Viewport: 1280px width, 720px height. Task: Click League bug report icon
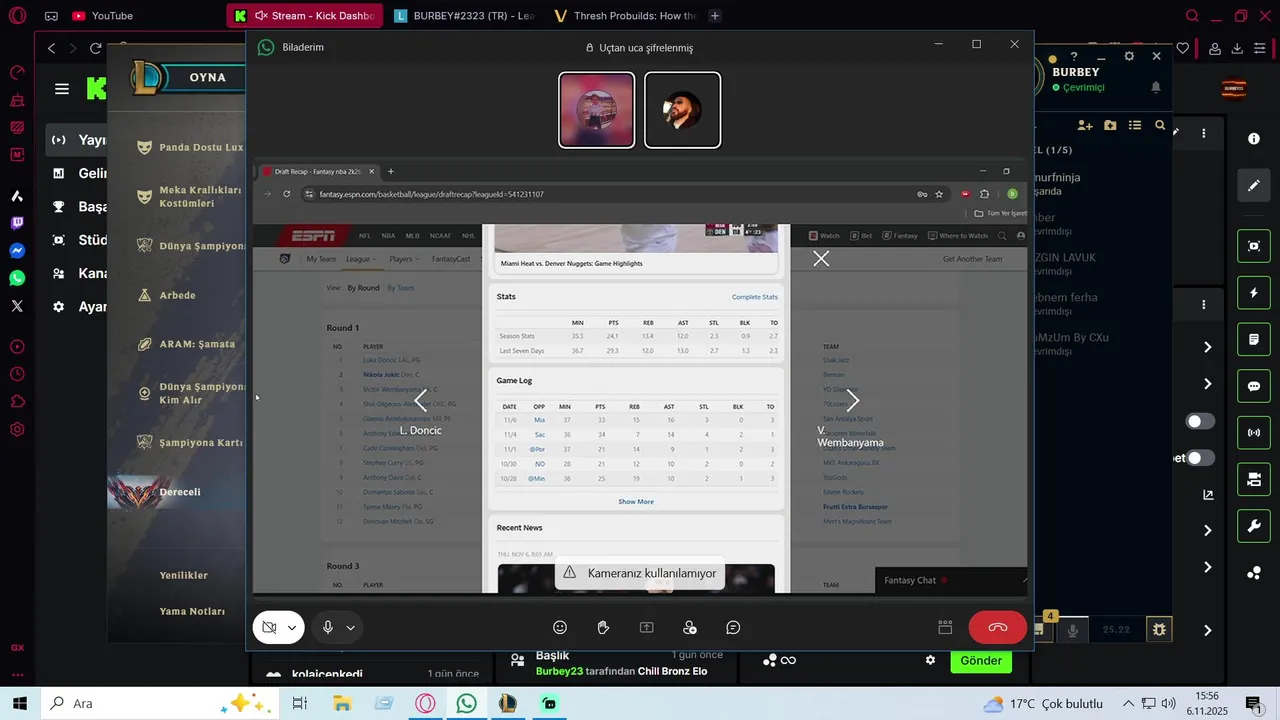coord(1159,629)
